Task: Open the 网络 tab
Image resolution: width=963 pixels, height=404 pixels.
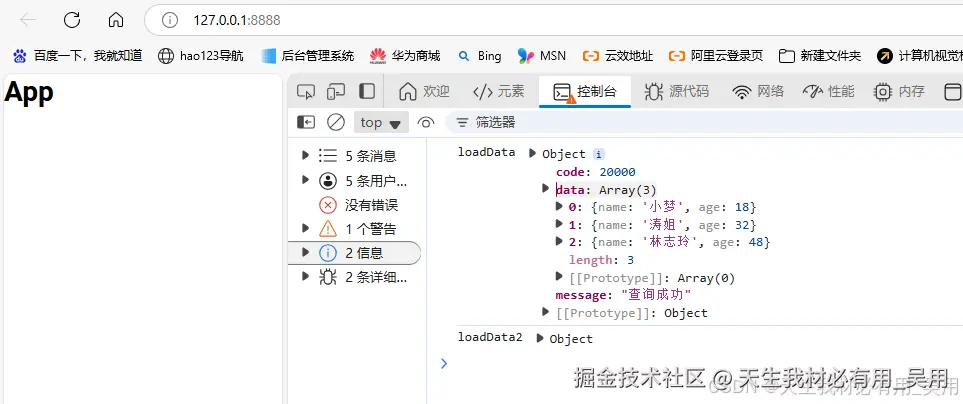Action: [758, 91]
